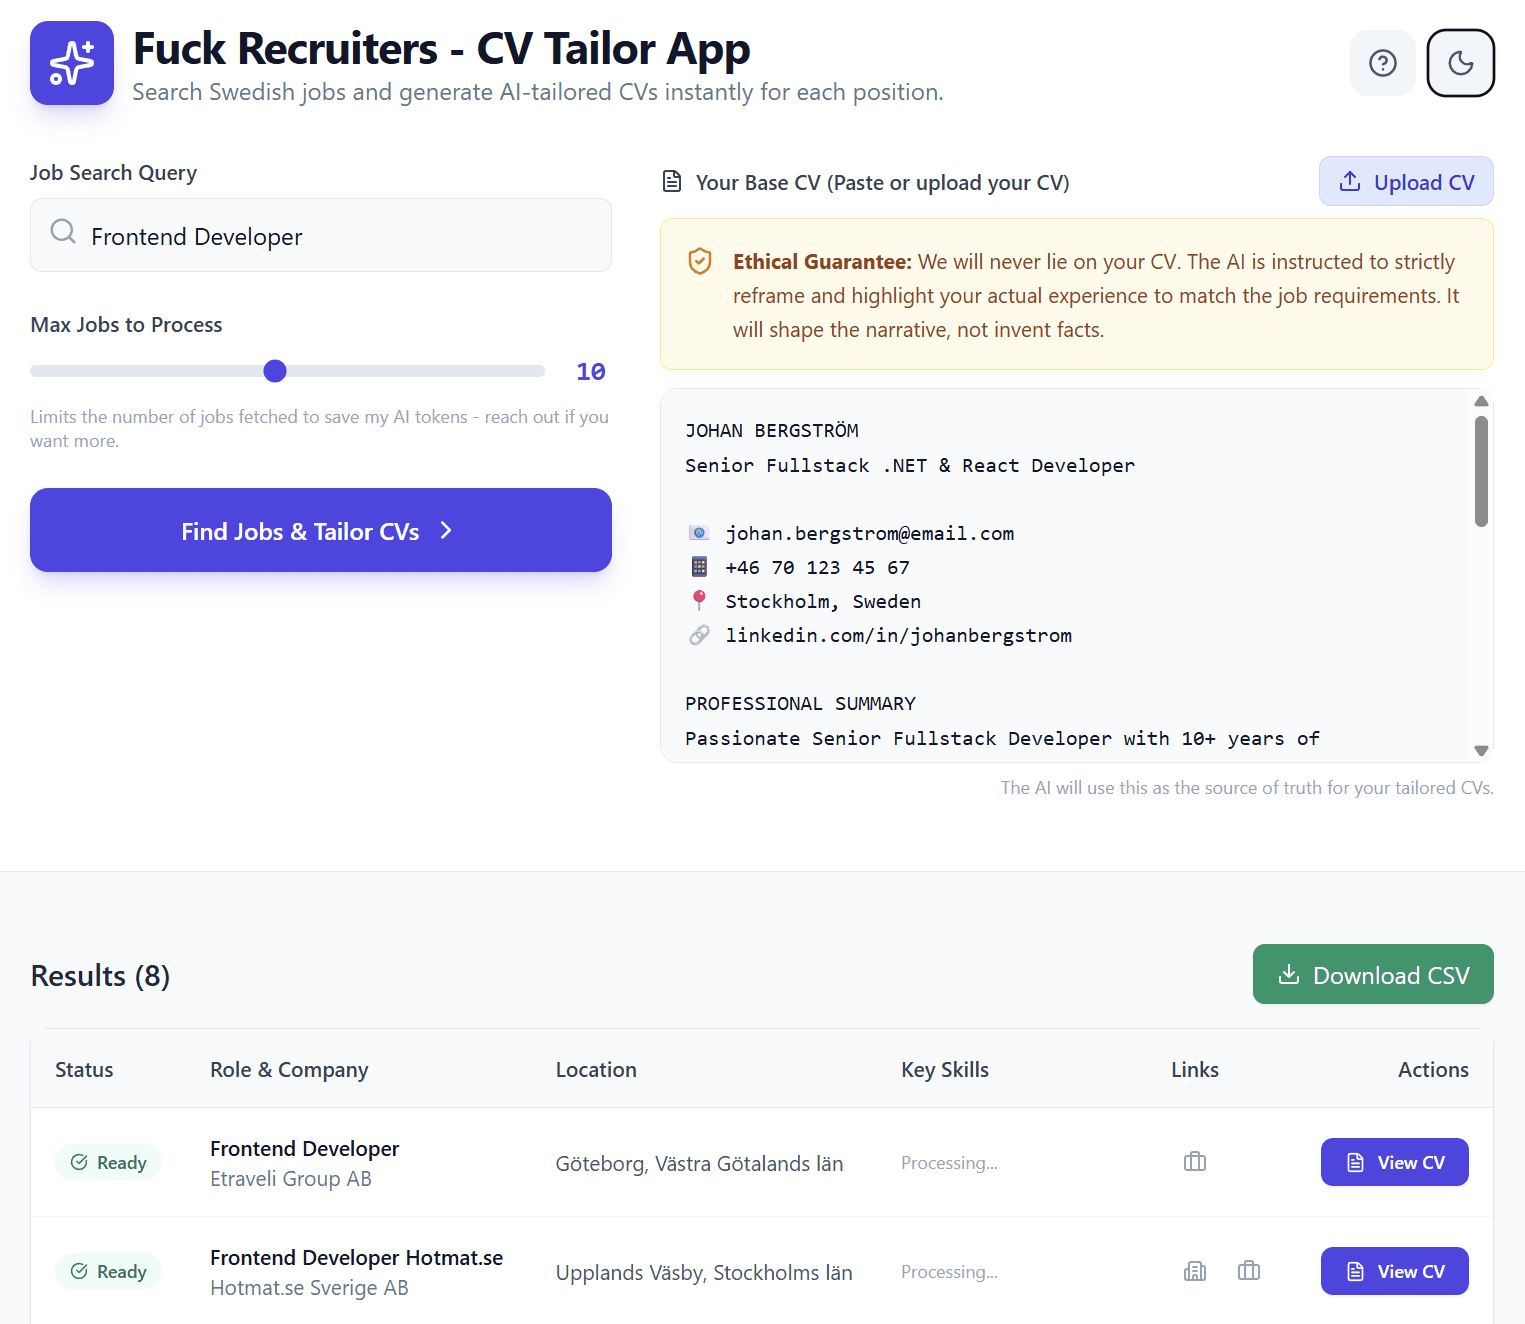Viewport: 1525px width, 1324px height.
Task: Open help via question mark icon
Action: pos(1383,63)
